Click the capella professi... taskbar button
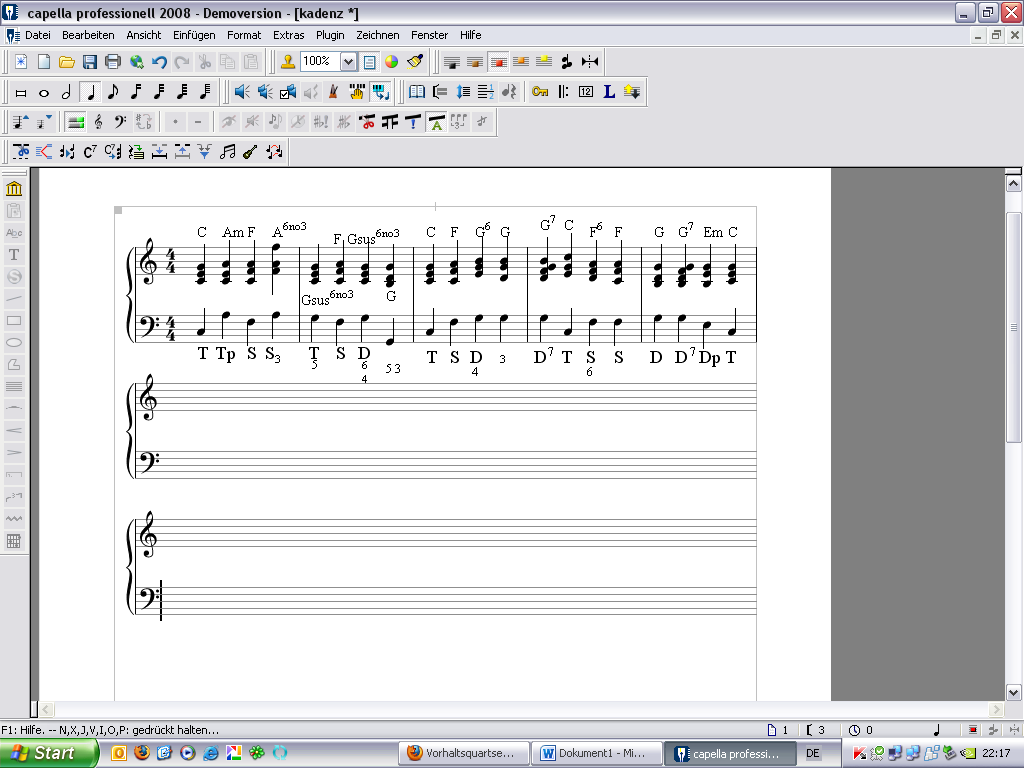Image resolution: width=1024 pixels, height=768 pixels. pyautogui.click(x=730, y=753)
